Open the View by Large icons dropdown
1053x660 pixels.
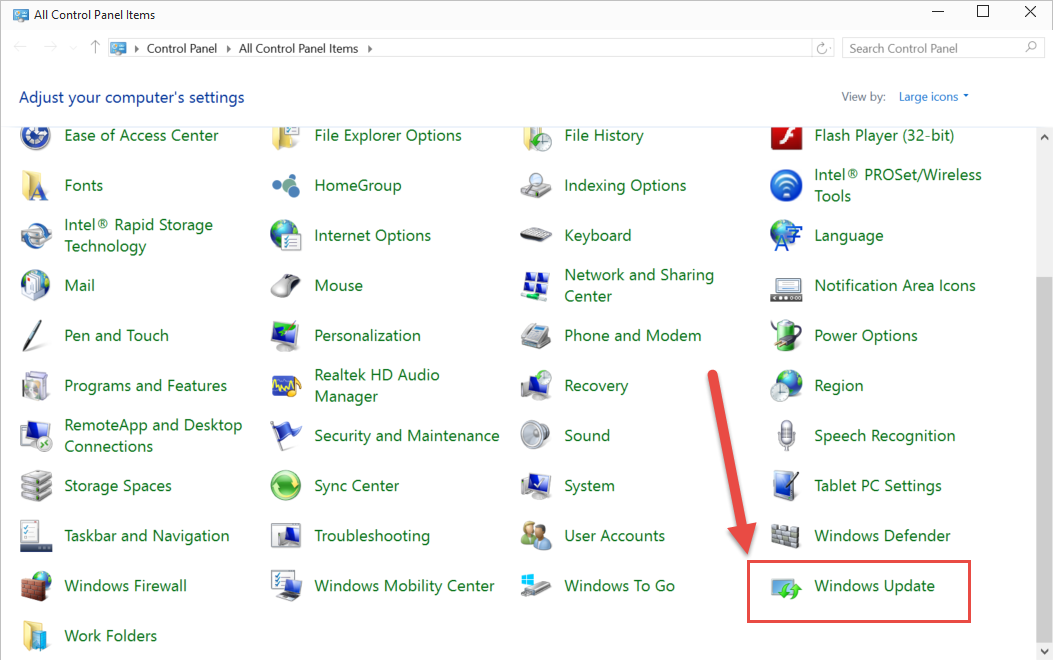click(x=934, y=97)
